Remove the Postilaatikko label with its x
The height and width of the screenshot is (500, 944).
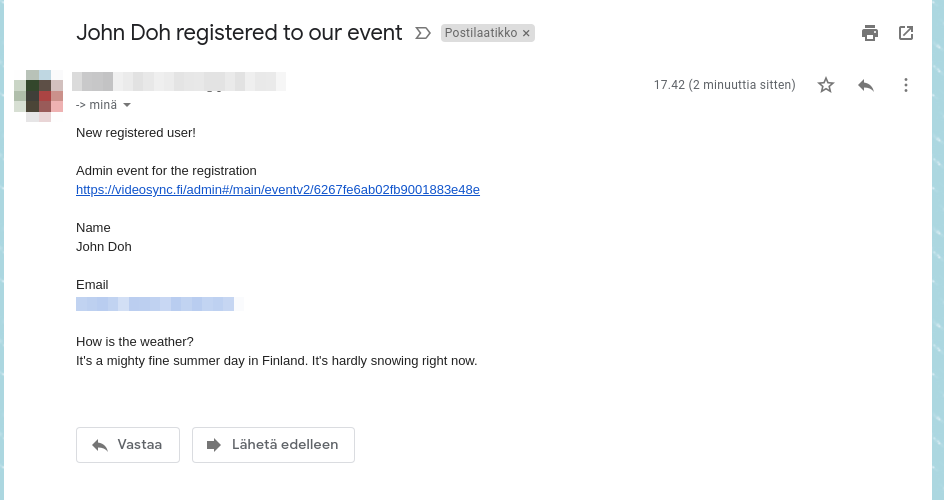click(526, 33)
